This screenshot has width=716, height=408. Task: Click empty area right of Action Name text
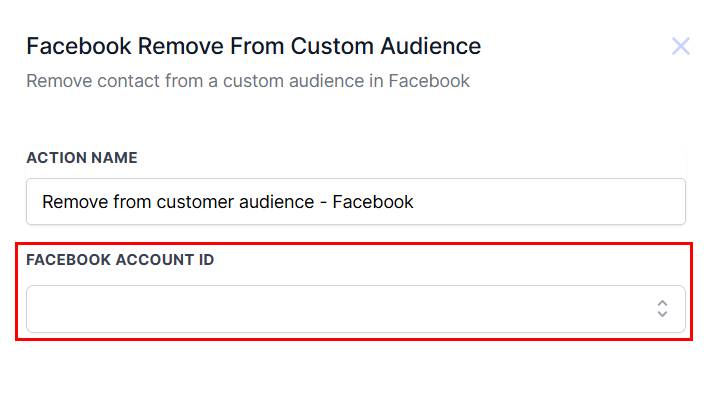click(550, 202)
